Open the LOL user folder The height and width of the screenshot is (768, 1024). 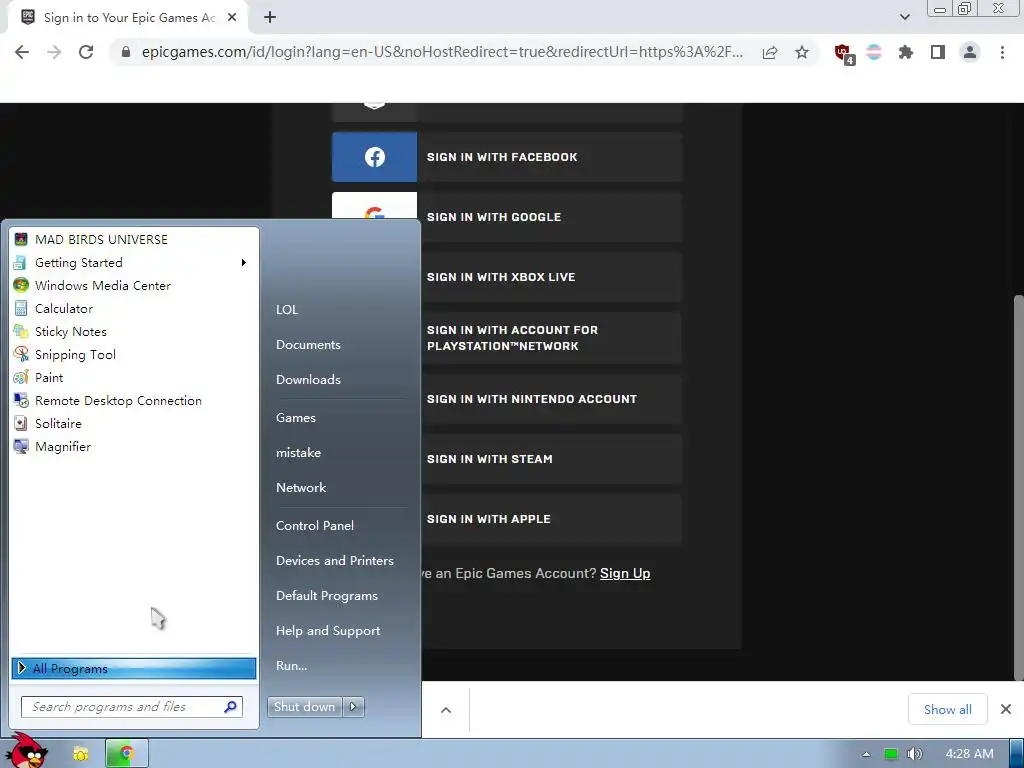tap(287, 310)
